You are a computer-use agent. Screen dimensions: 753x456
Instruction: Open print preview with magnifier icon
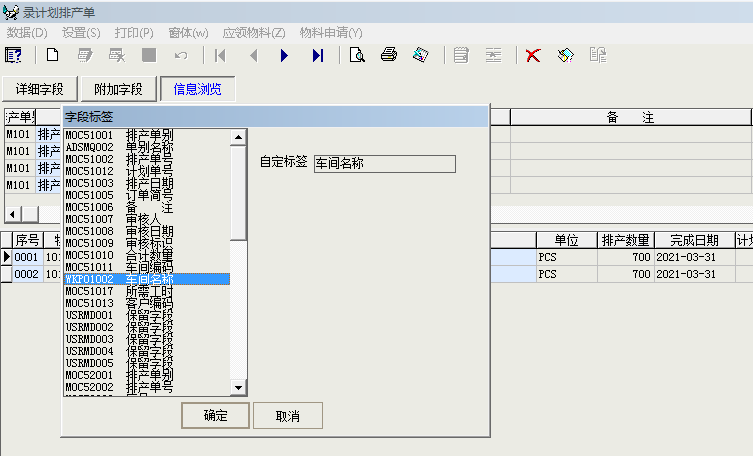pos(356,55)
